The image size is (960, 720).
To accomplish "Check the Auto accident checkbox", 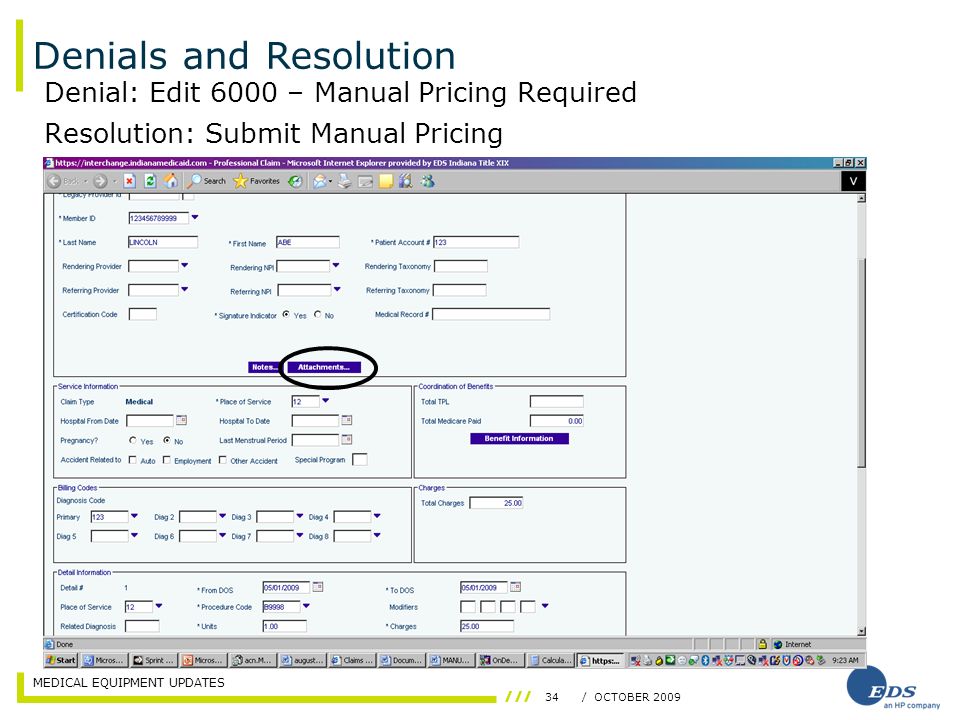I will coord(132,460).
